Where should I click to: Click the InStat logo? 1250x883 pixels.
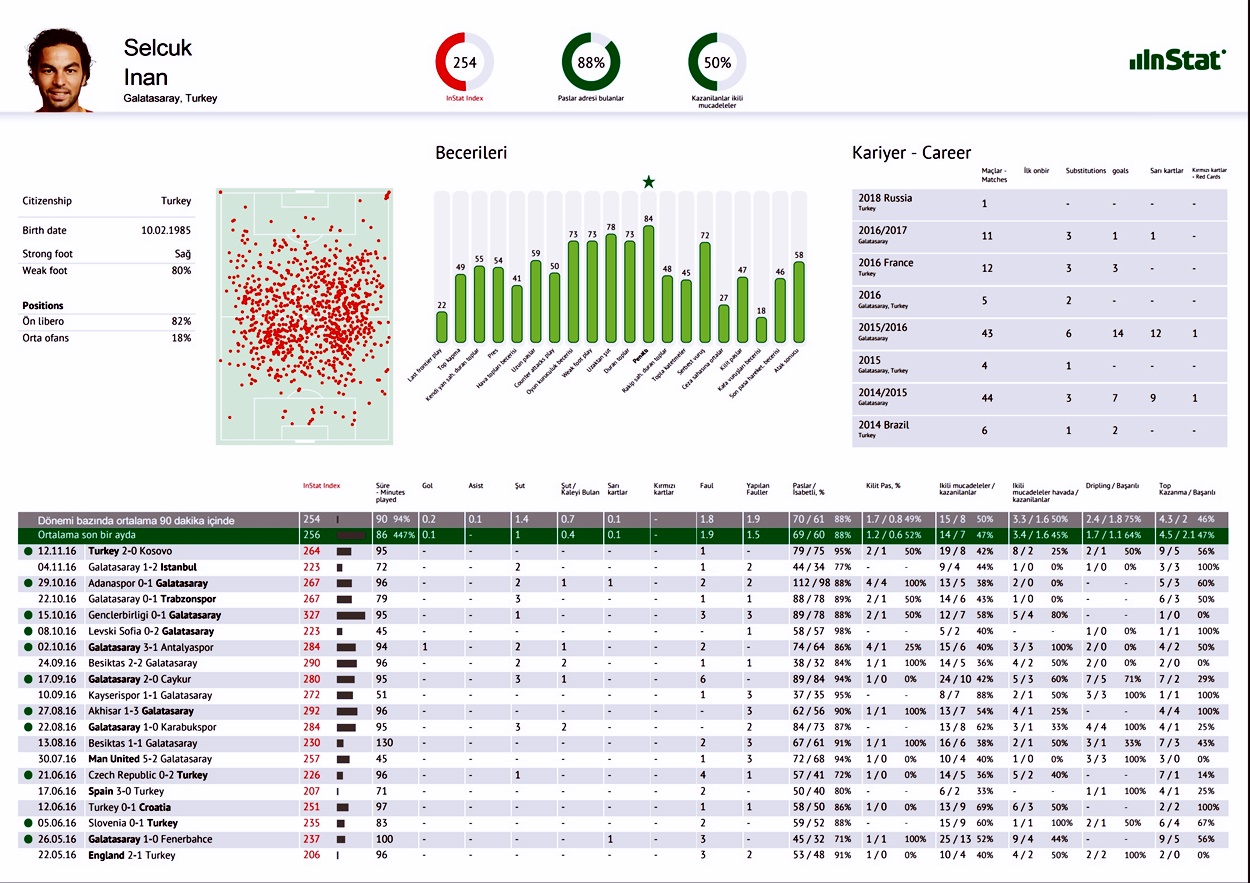1176,60
